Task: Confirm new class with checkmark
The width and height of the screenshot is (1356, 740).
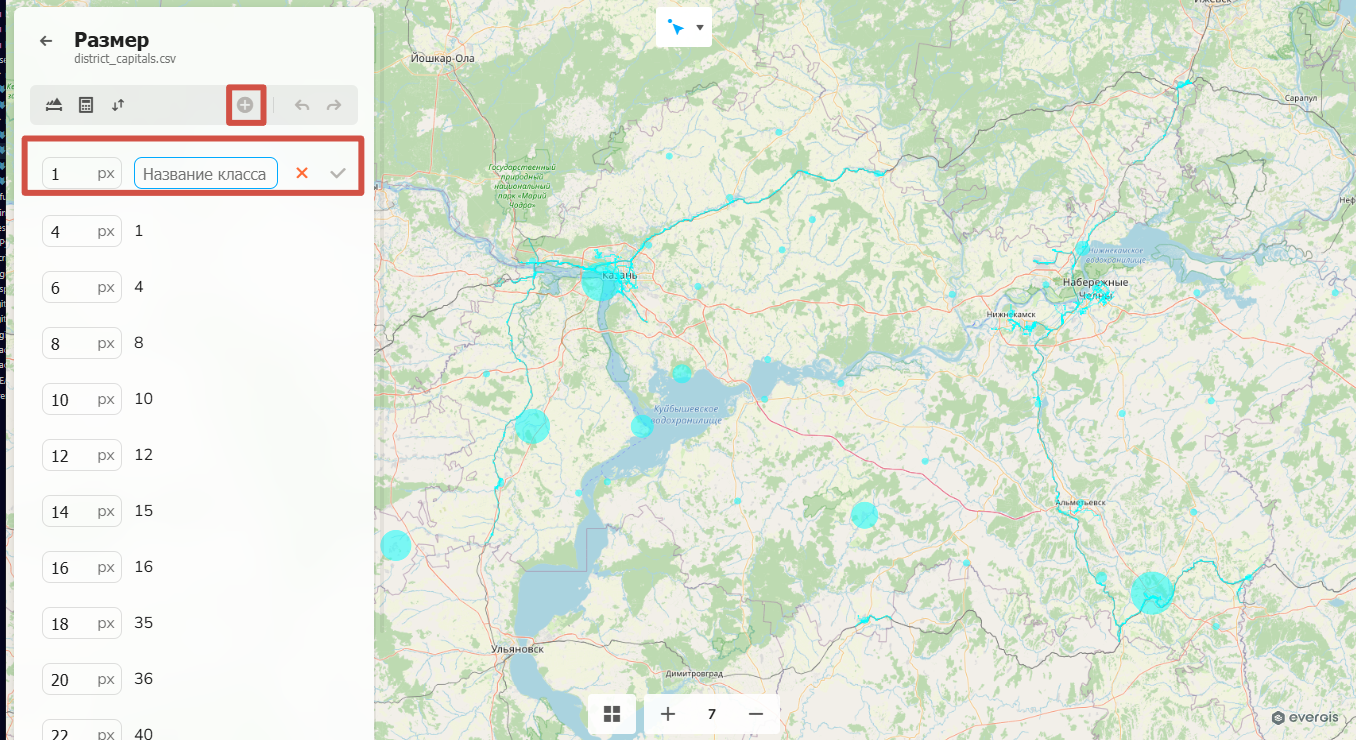Action: pyautogui.click(x=338, y=173)
